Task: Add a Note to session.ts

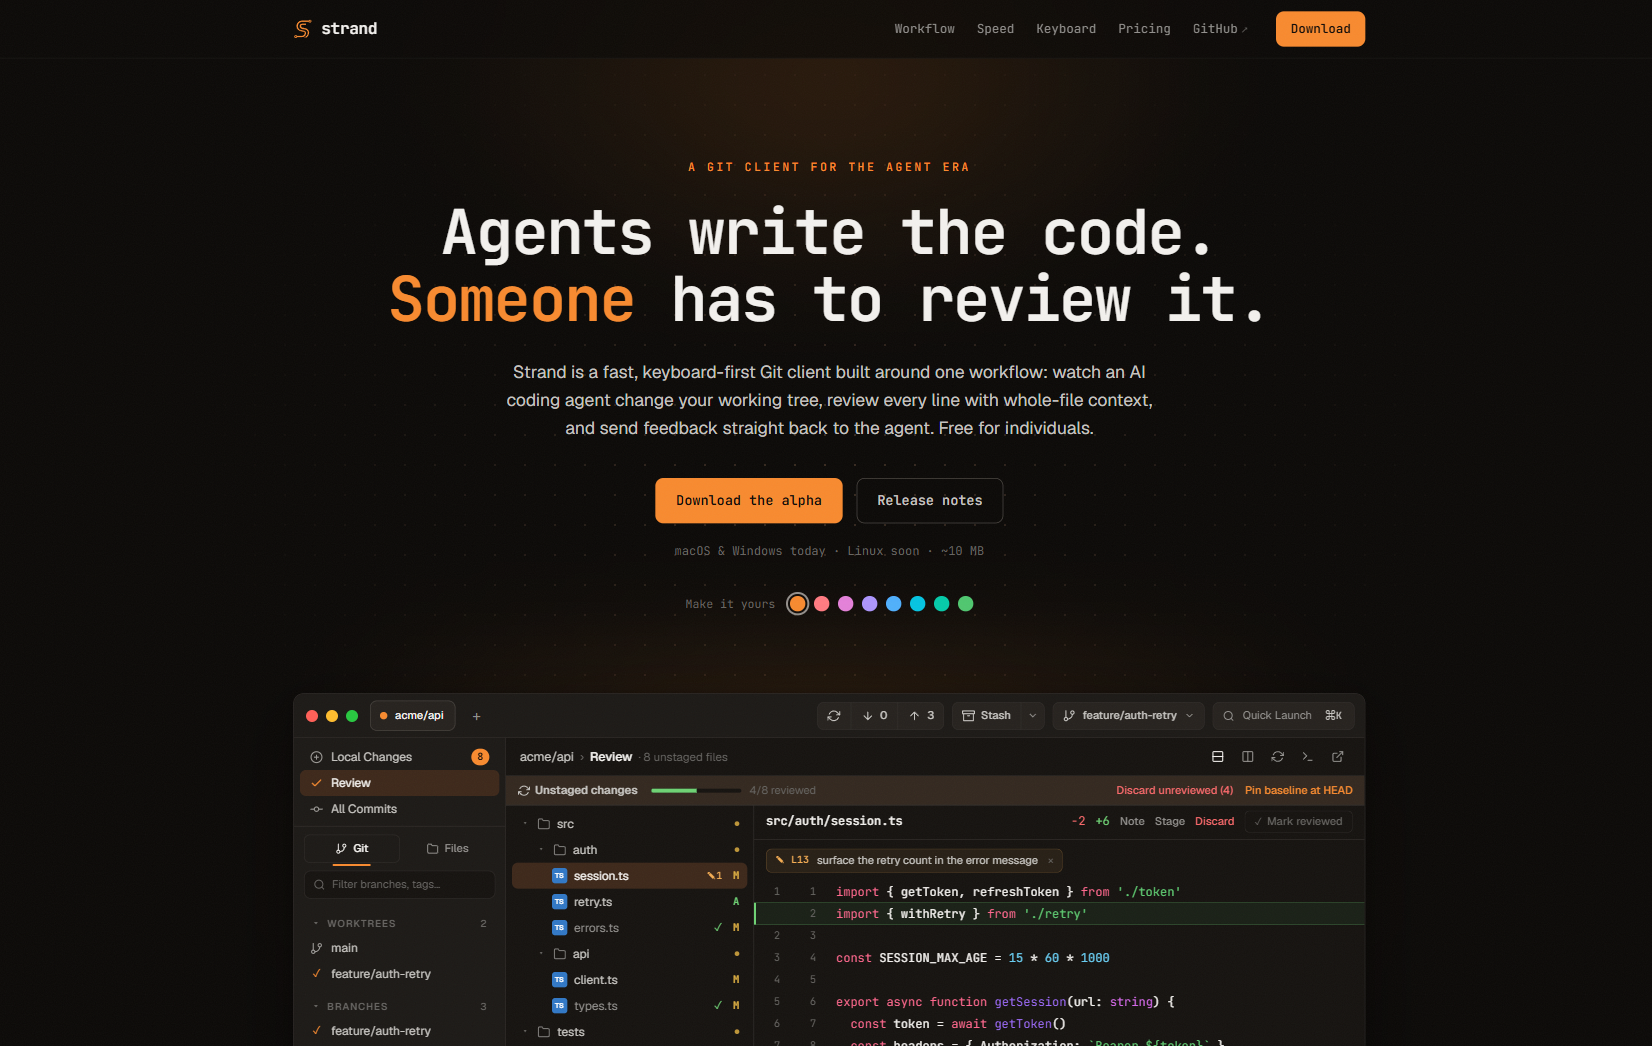Action: pyautogui.click(x=1132, y=822)
